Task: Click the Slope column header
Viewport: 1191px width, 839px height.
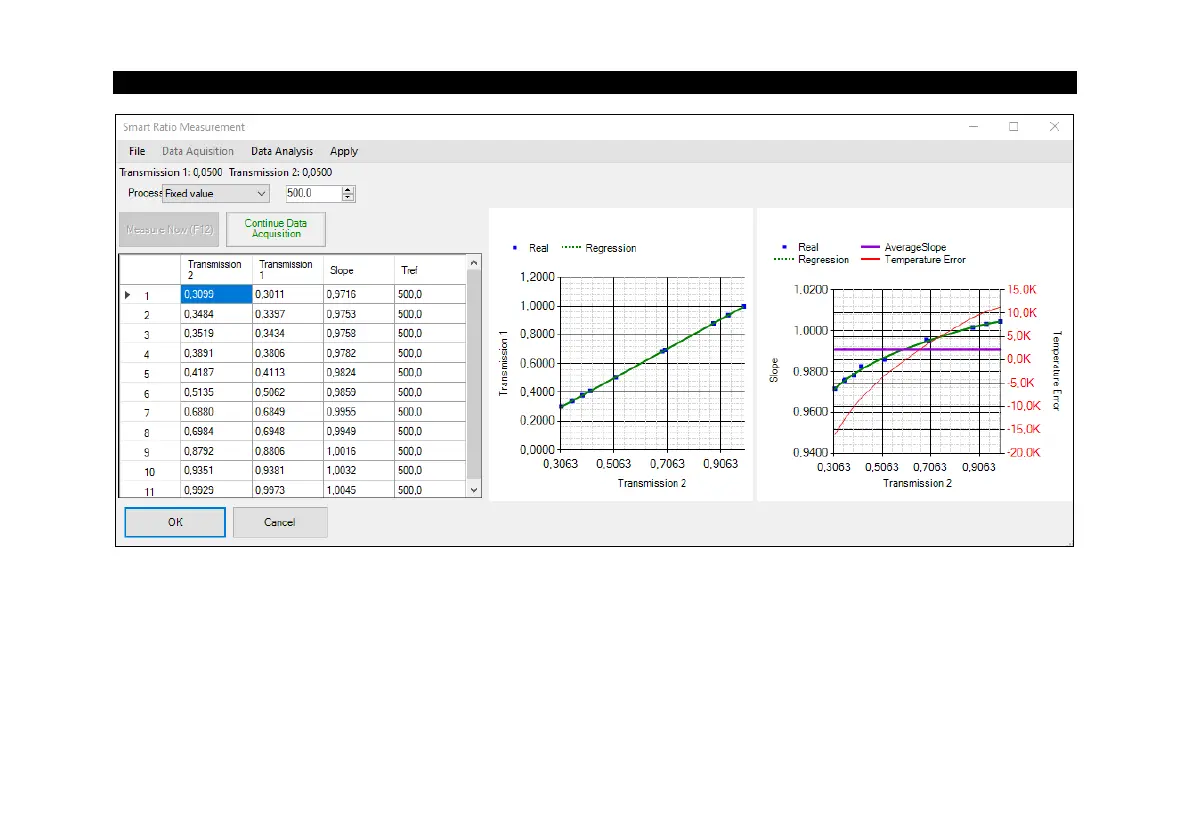Action: 359,270
